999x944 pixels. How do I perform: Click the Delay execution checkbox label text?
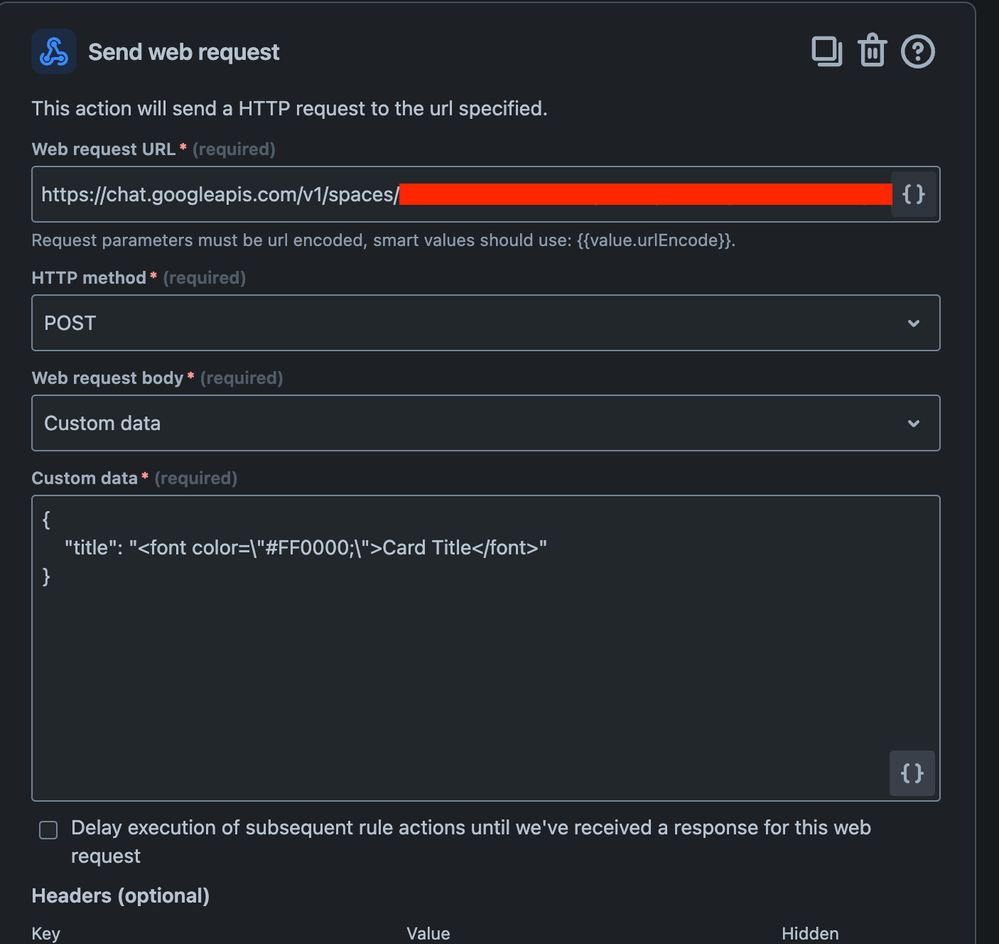click(471, 841)
